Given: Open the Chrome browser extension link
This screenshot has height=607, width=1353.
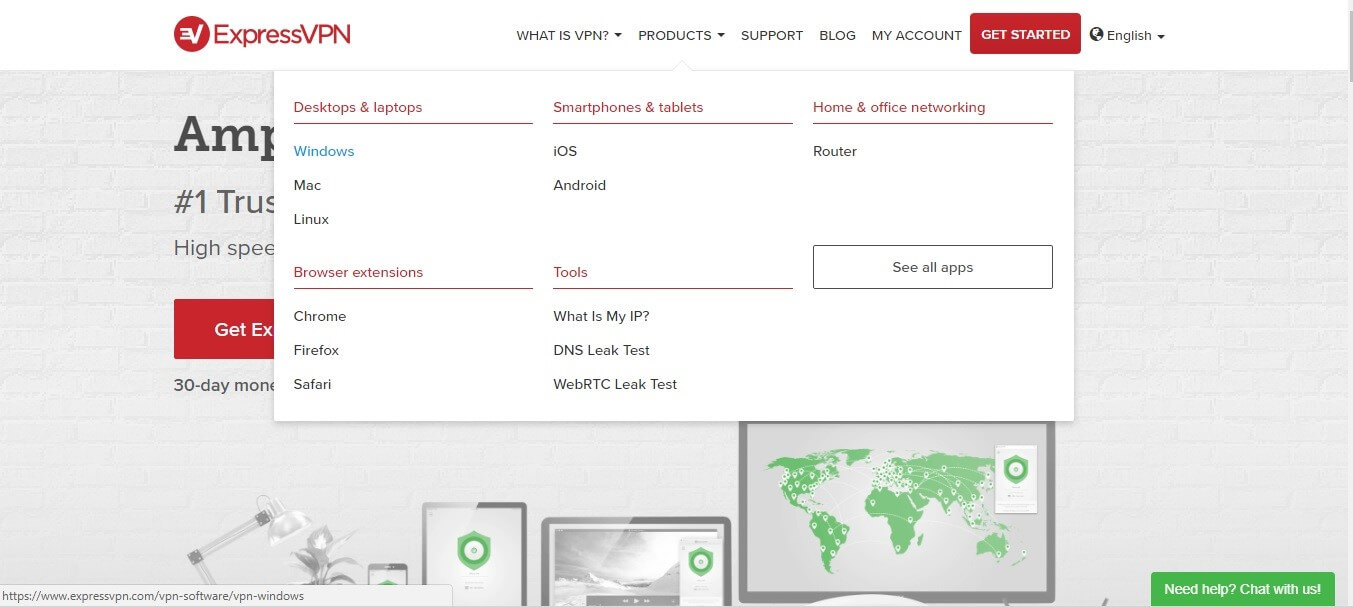Looking at the screenshot, I should [x=320, y=316].
